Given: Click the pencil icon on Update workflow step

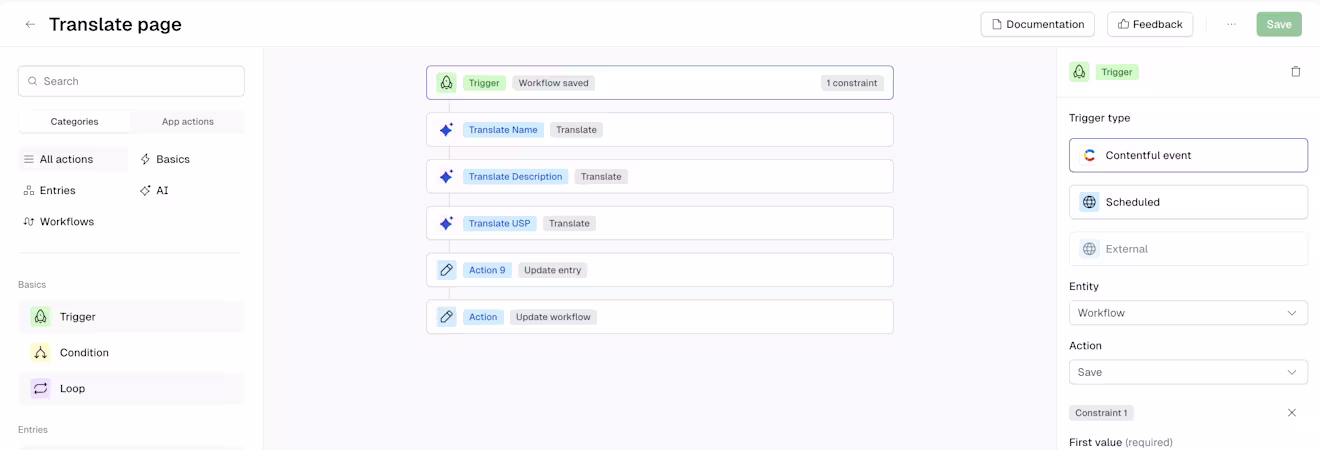Looking at the screenshot, I should pyautogui.click(x=447, y=317).
